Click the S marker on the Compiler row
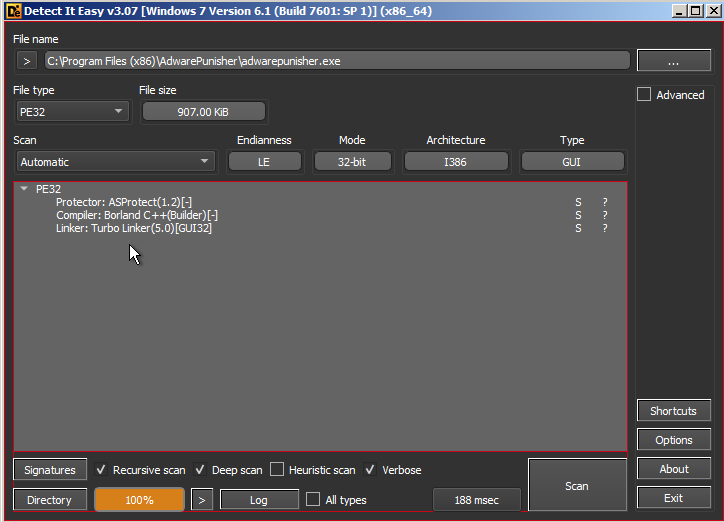This screenshot has width=724, height=522. point(578,215)
